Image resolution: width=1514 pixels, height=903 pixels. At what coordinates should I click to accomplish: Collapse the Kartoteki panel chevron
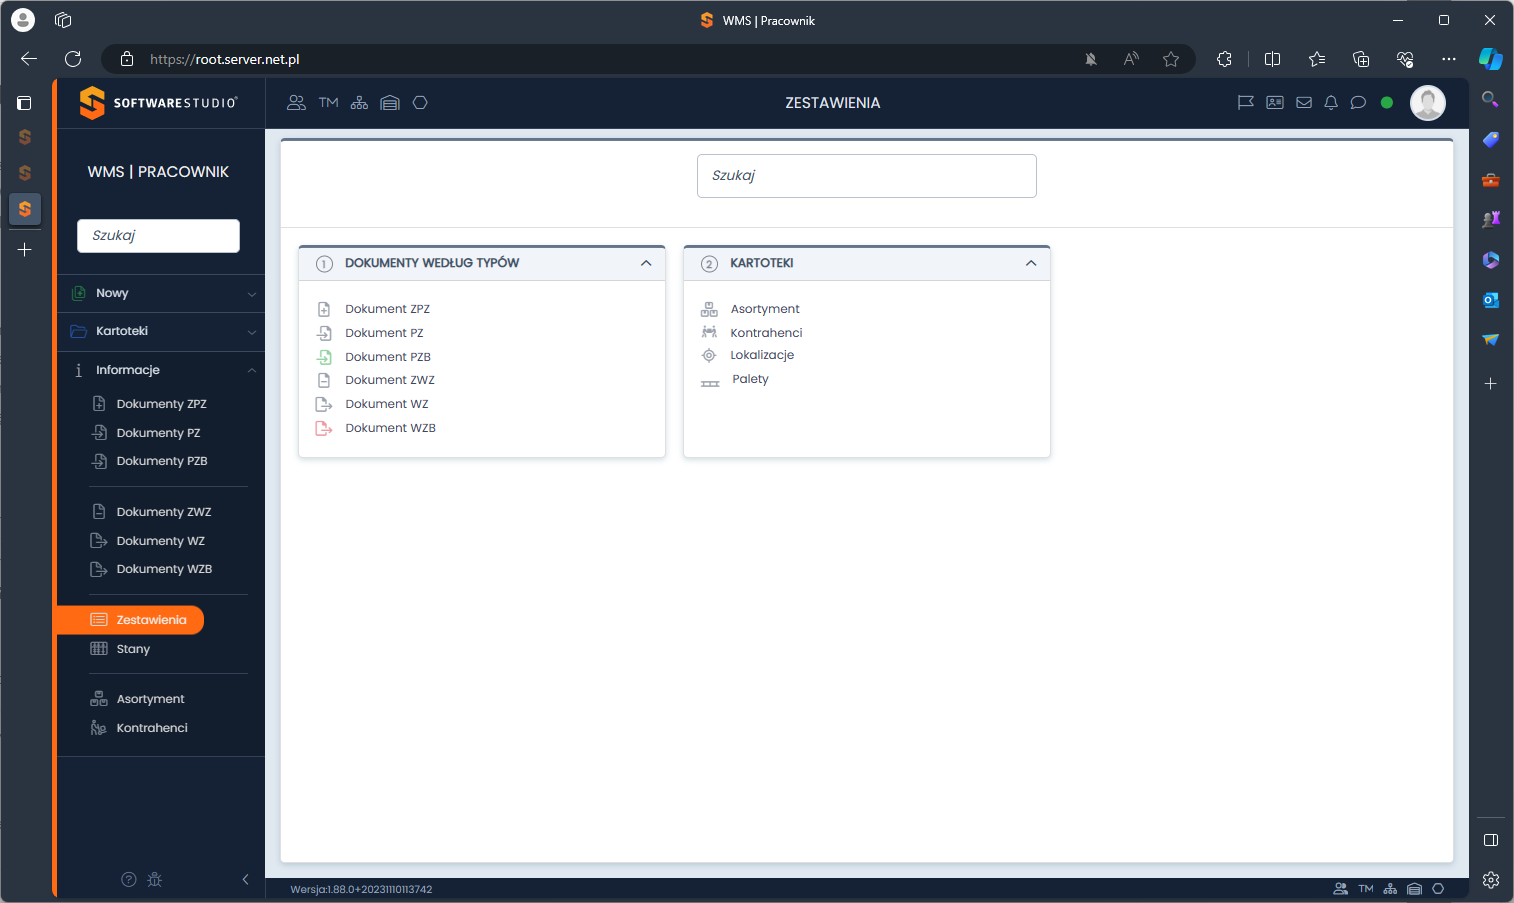click(1031, 263)
